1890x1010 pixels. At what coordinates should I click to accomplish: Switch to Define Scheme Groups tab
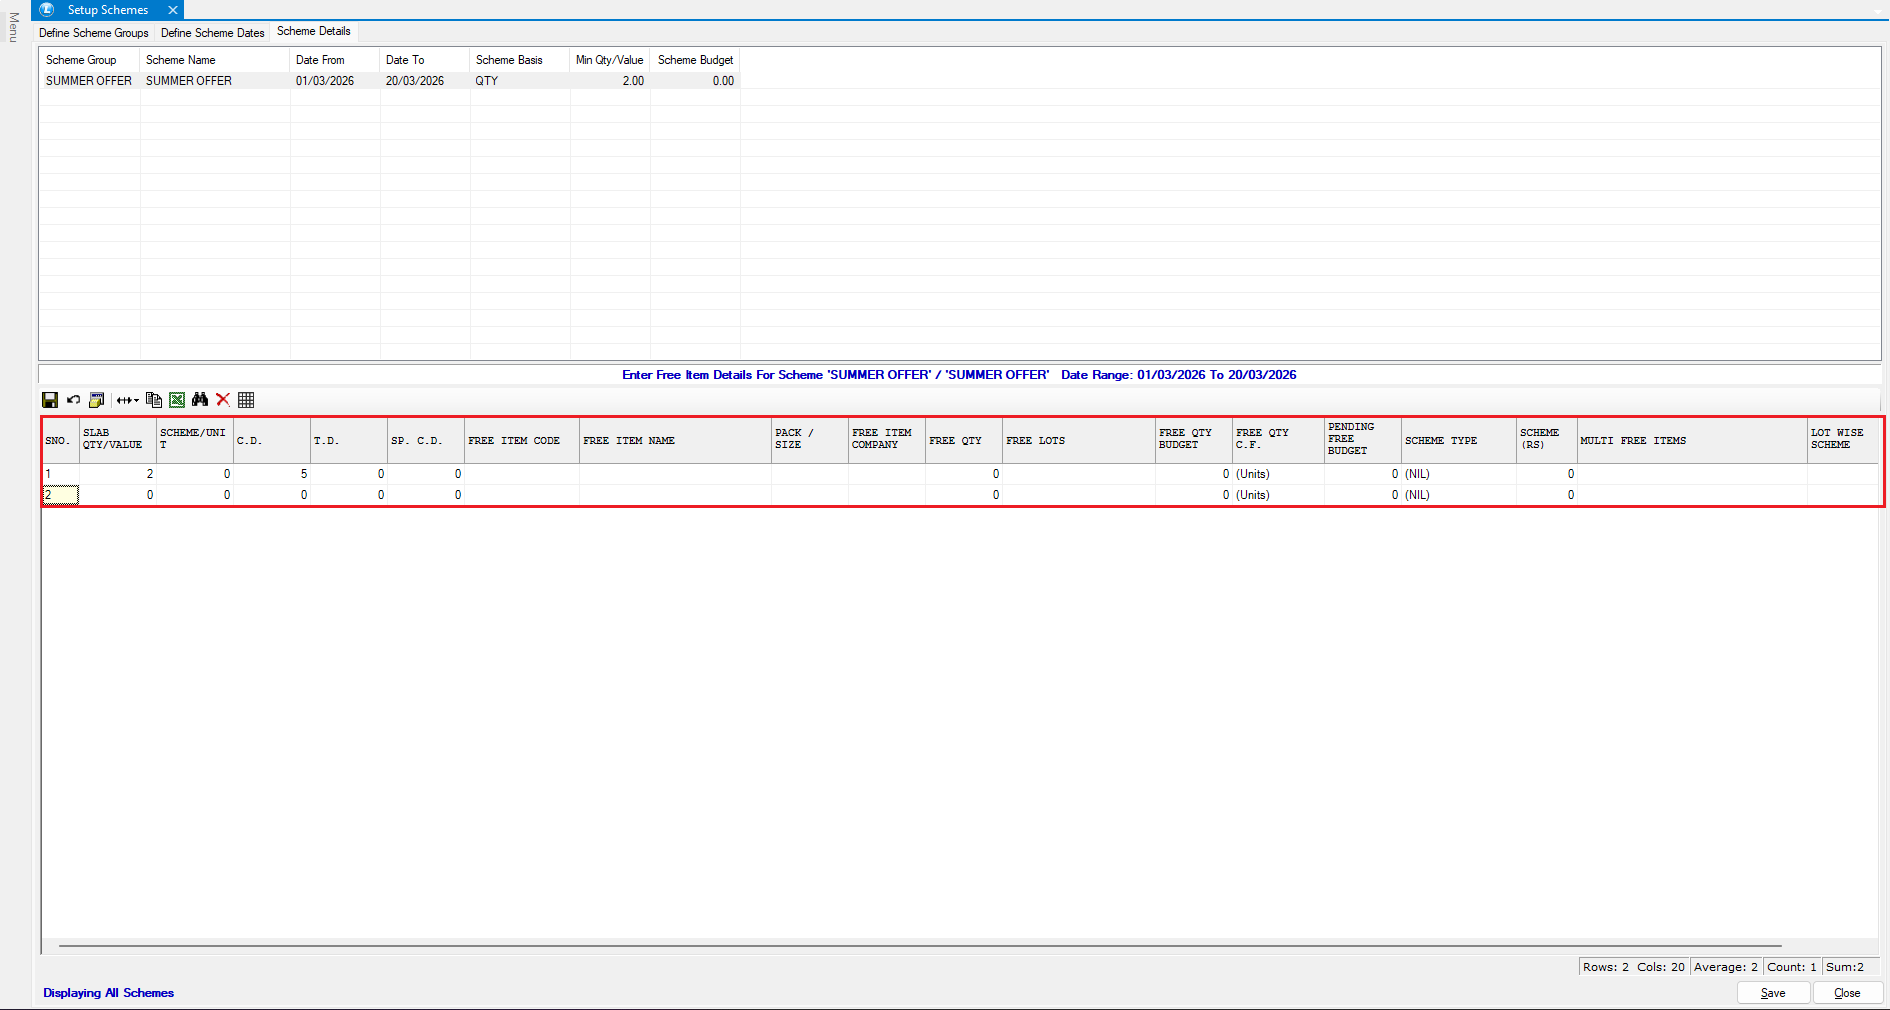pyautogui.click(x=94, y=33)
